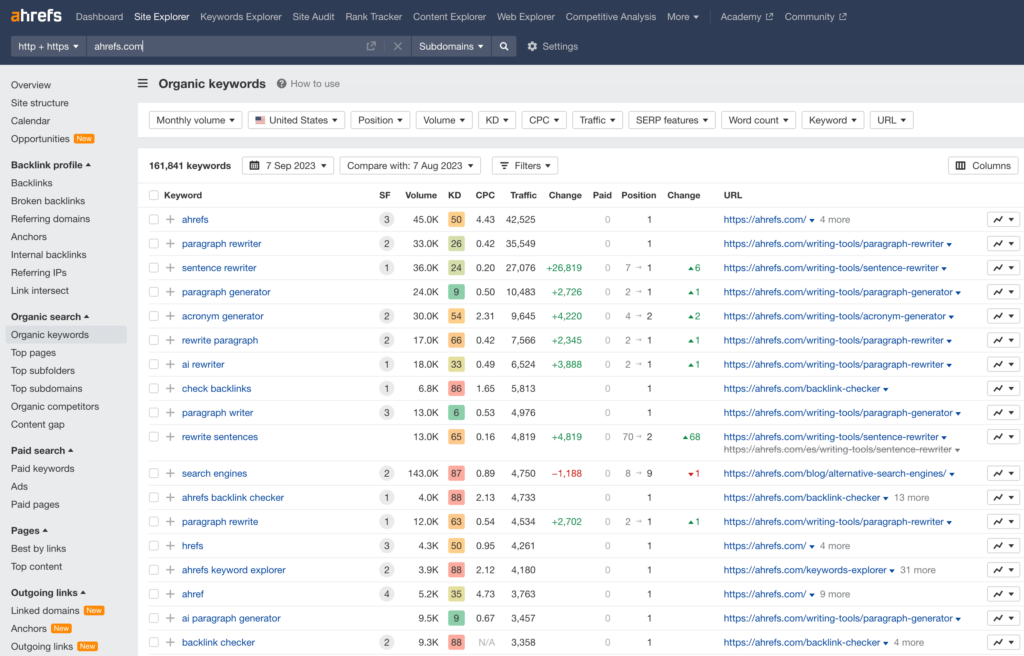Click the How to use help icon
Image resolution: width=1024 pixels, height=656 pixels.
coord(281,84)
